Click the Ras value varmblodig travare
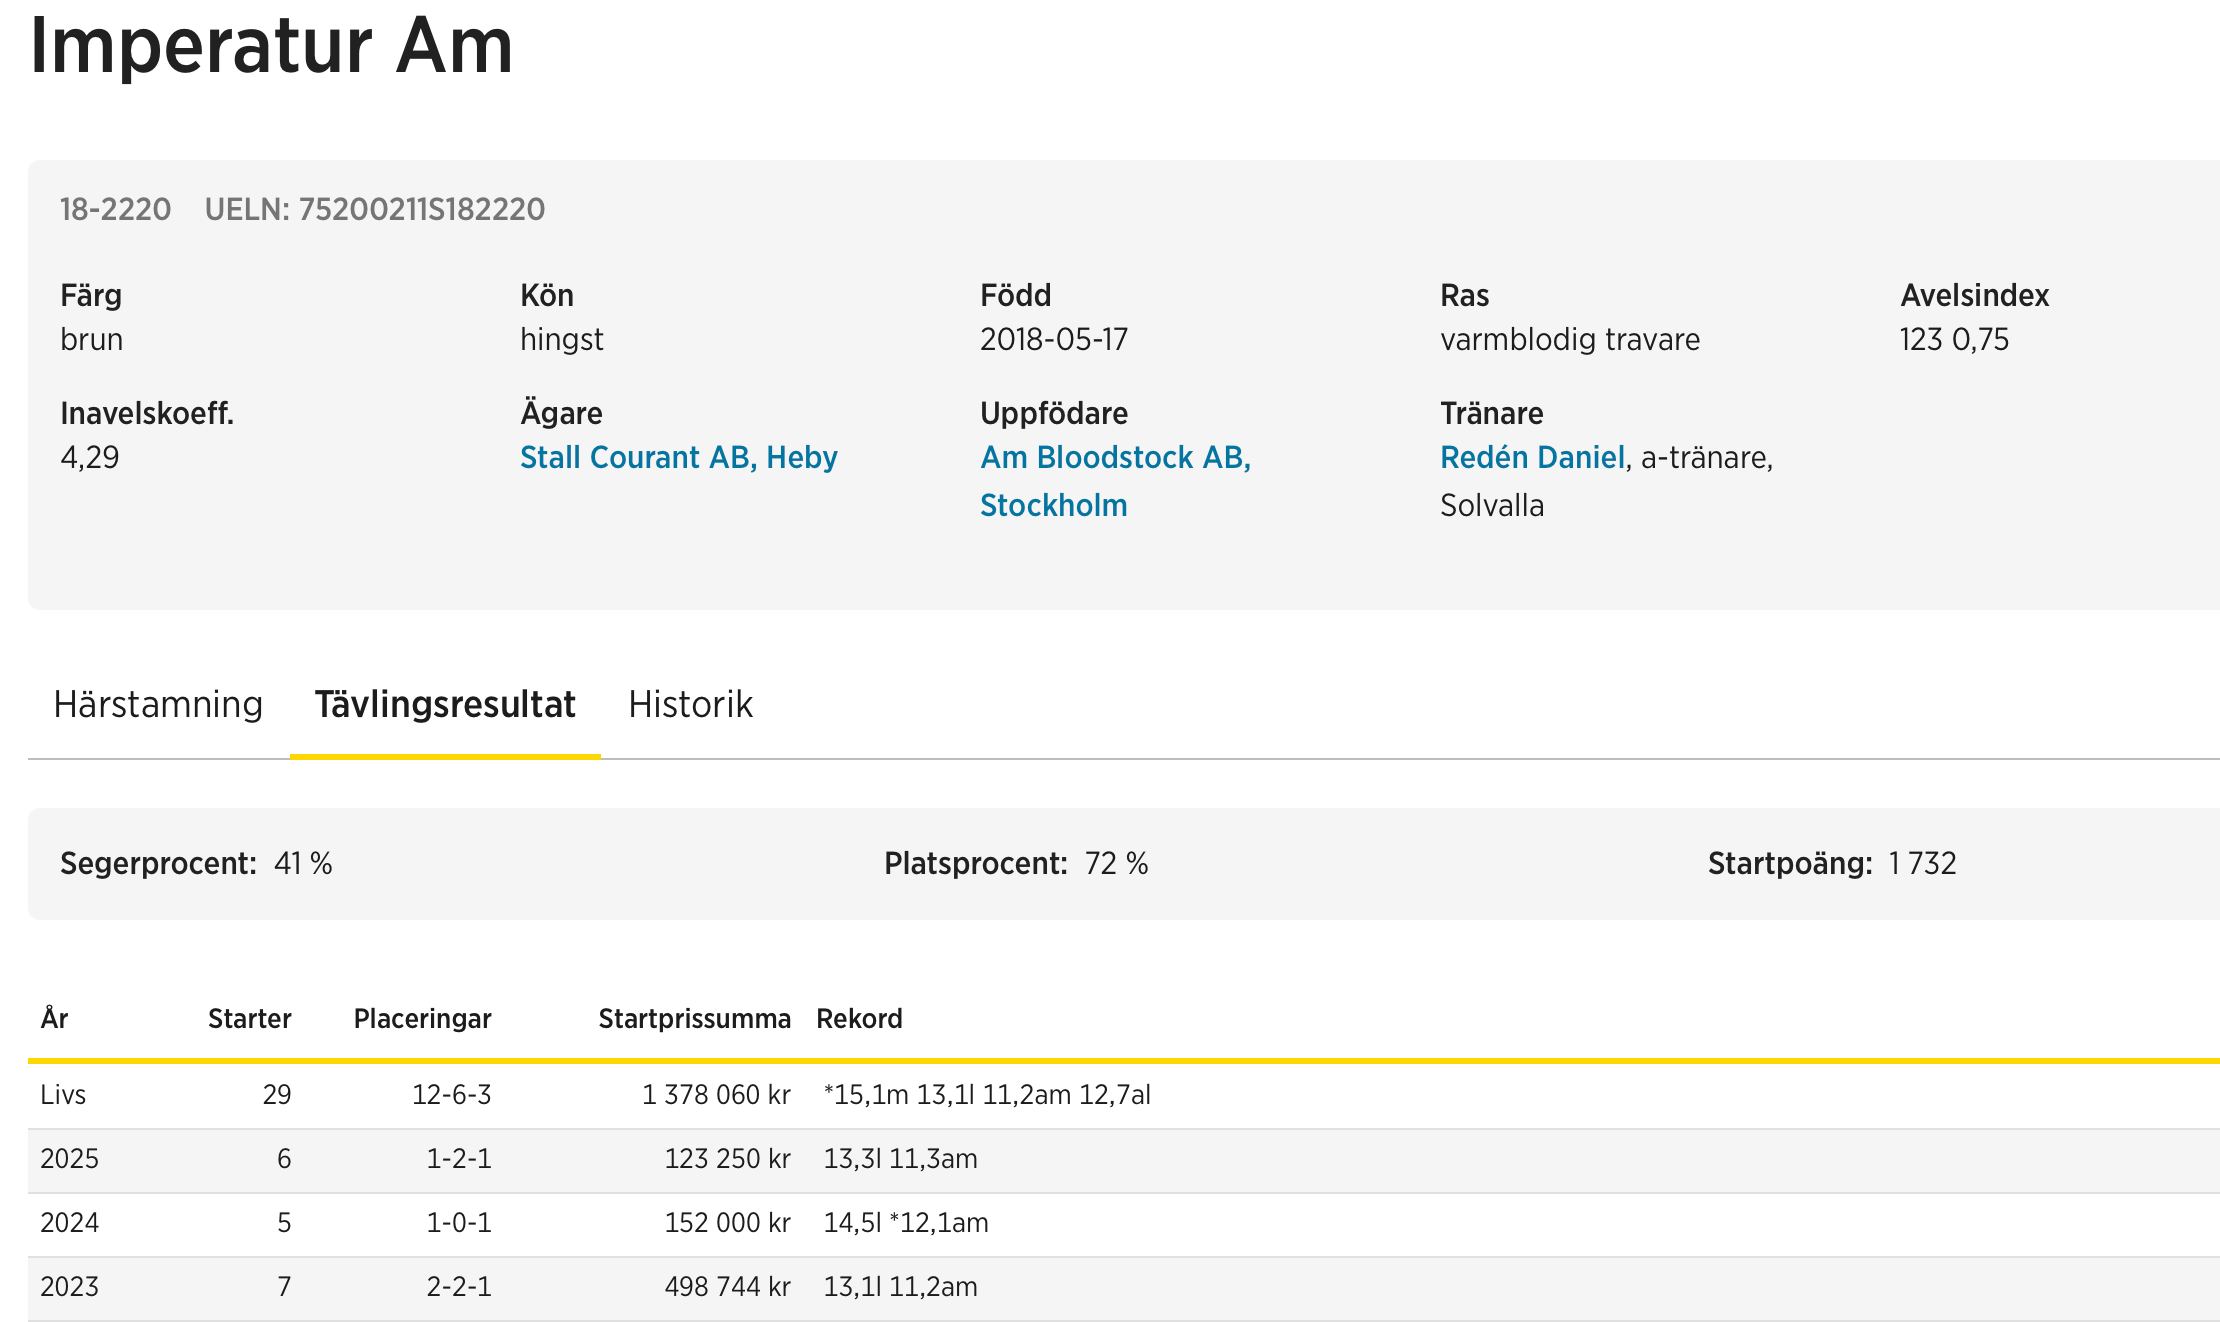The image size is (2220, 1322). 1570,340
